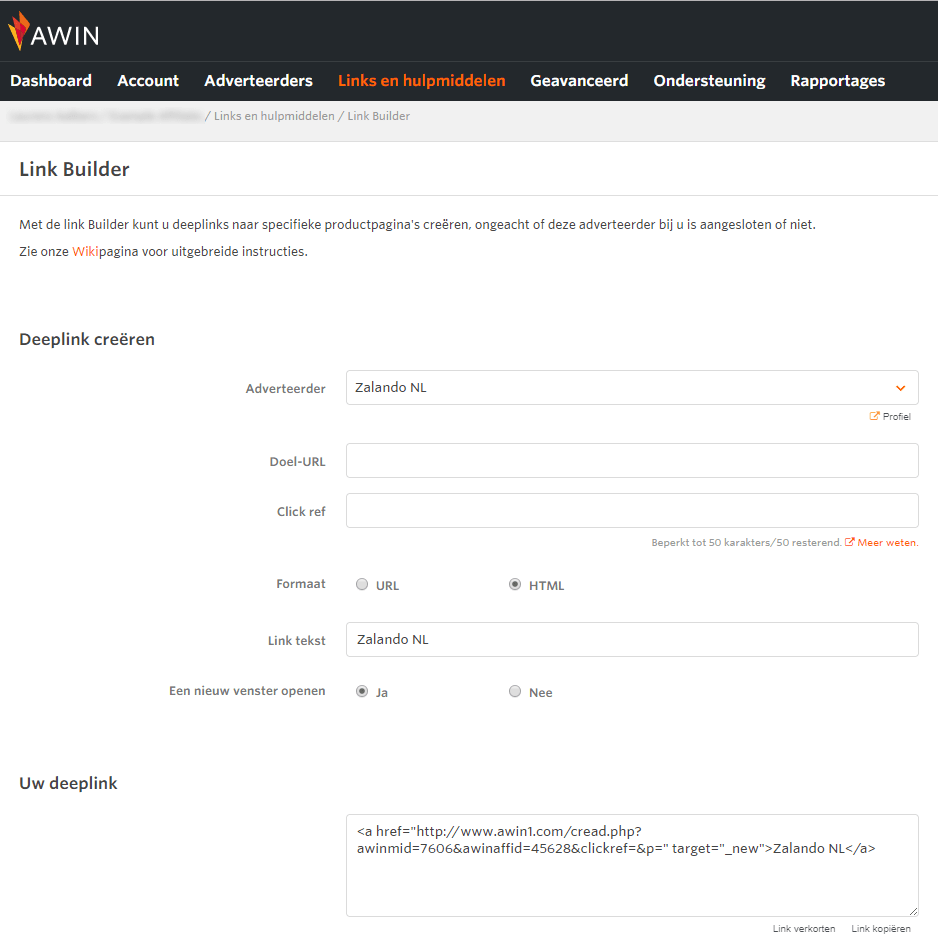Click the Meer weten external link icon
This screenshot has width=938, height=944.
(850, 543)
